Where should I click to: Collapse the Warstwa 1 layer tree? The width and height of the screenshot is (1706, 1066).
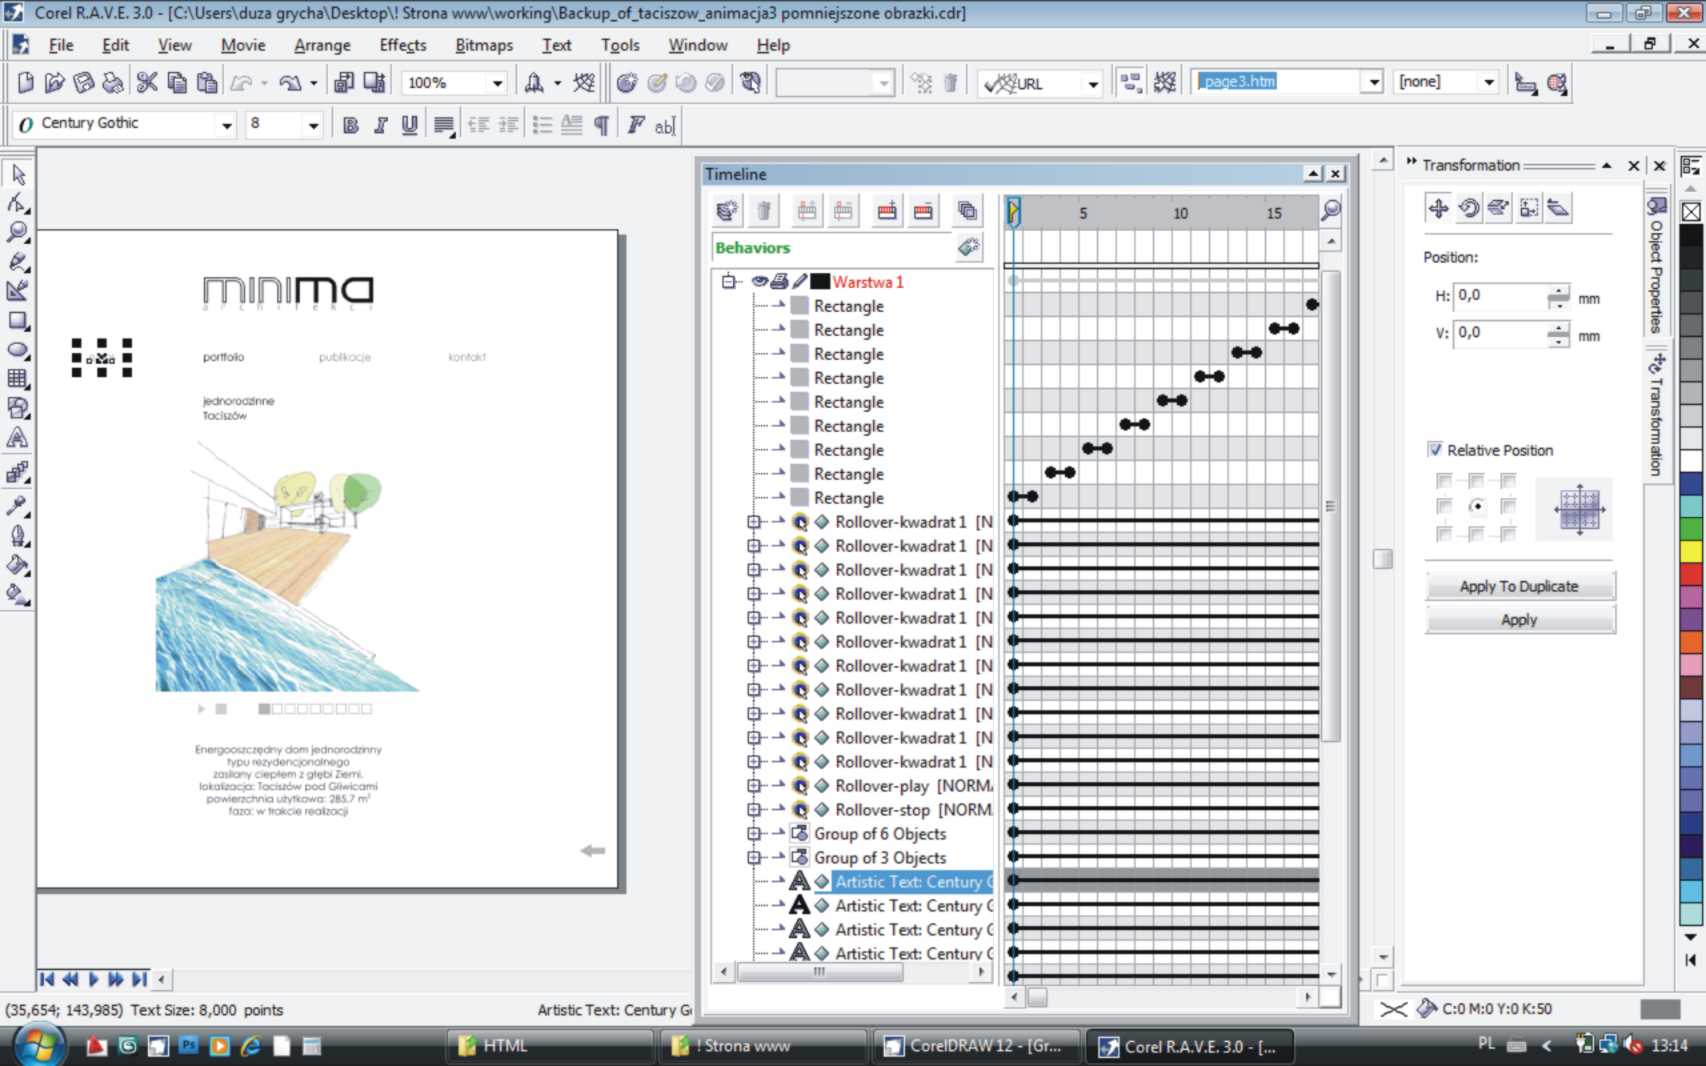729,282
